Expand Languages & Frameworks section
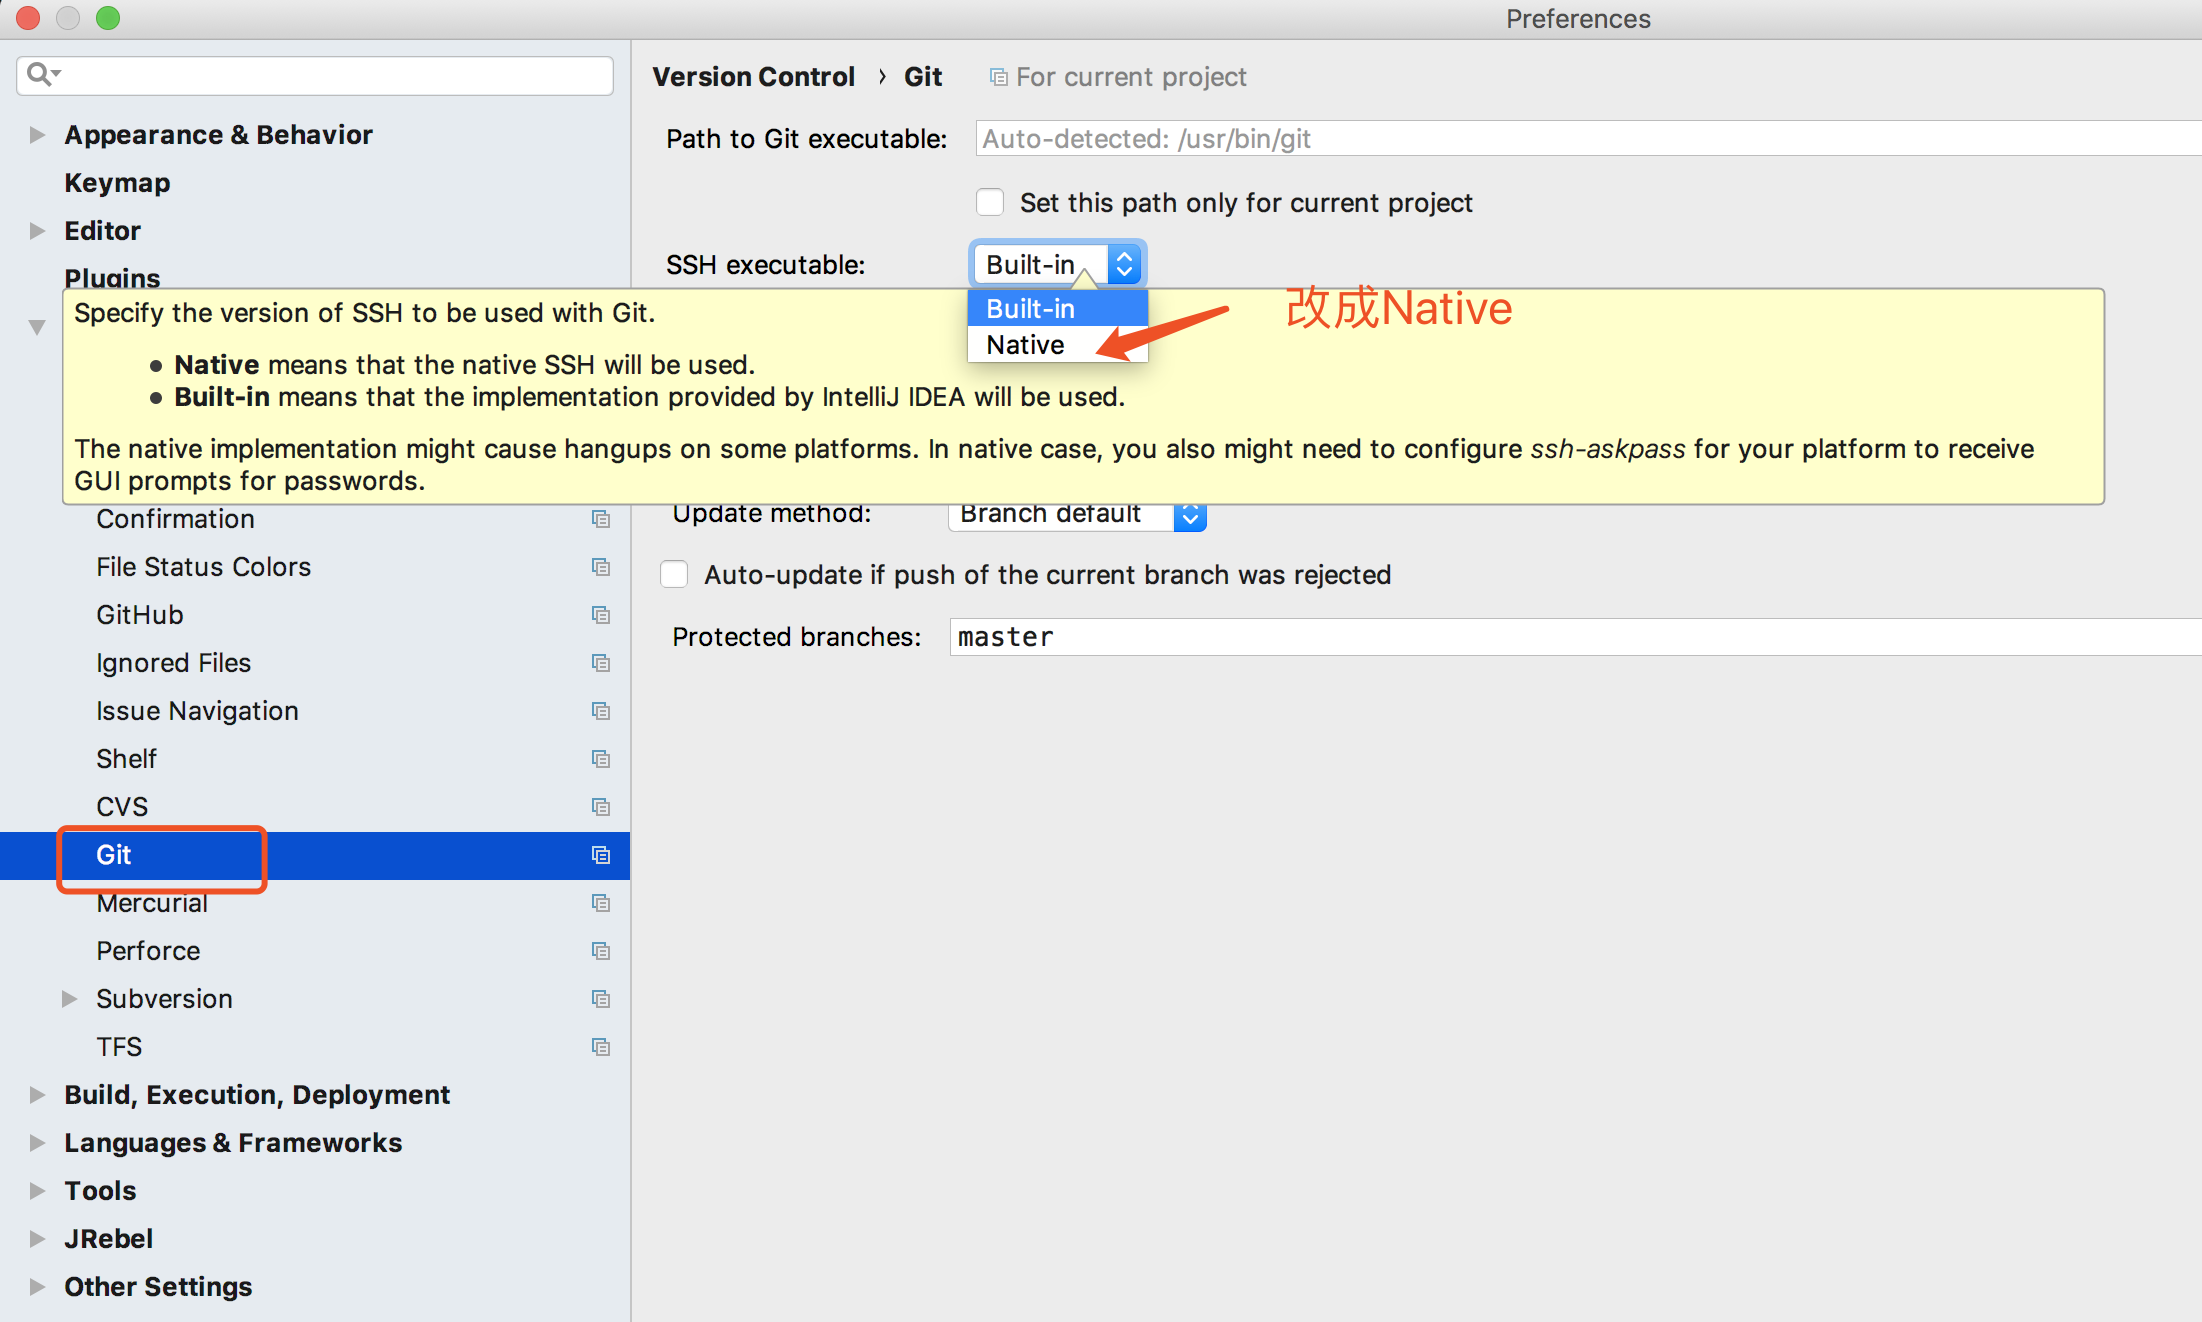Viewport: 2202px width, 1322px height. pyautogui.click(x=37, y=1143)
